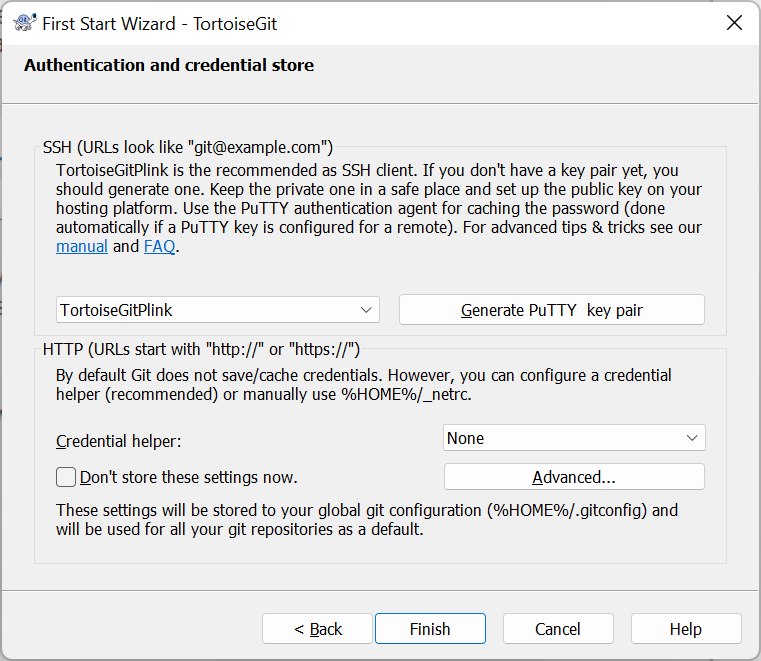Go back to previous wizard page

(317, 629)
